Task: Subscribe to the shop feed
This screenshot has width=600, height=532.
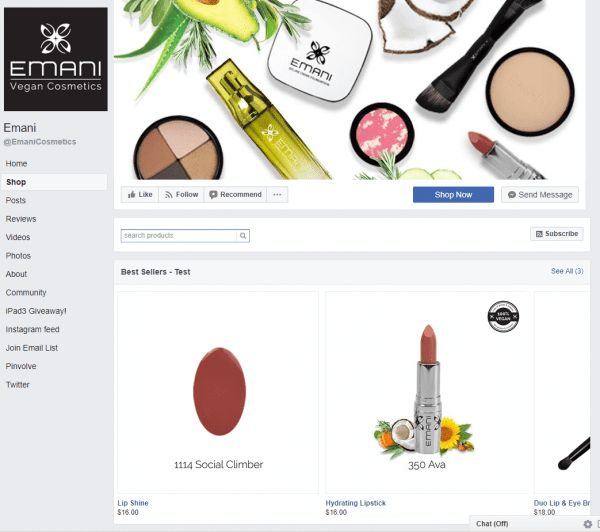Action: [557, 234]
